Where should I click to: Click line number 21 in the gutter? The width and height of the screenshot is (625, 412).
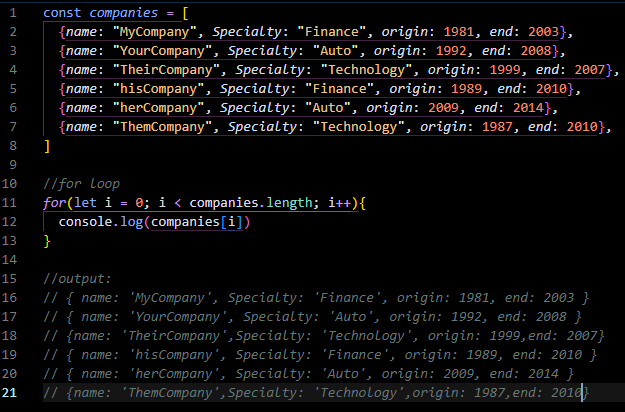point(10,393)
